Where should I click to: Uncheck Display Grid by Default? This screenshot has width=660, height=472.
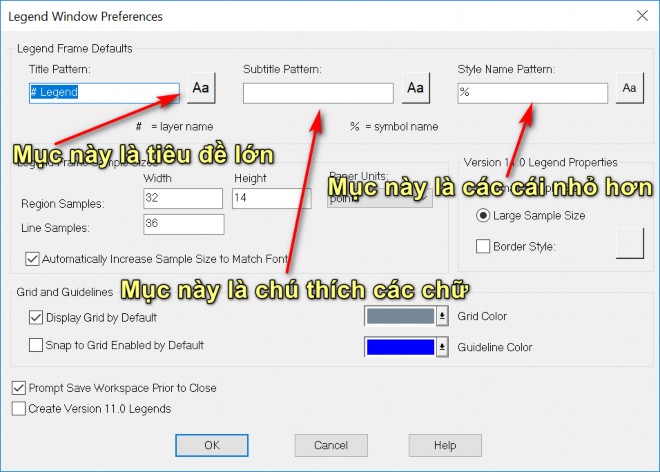35,318
